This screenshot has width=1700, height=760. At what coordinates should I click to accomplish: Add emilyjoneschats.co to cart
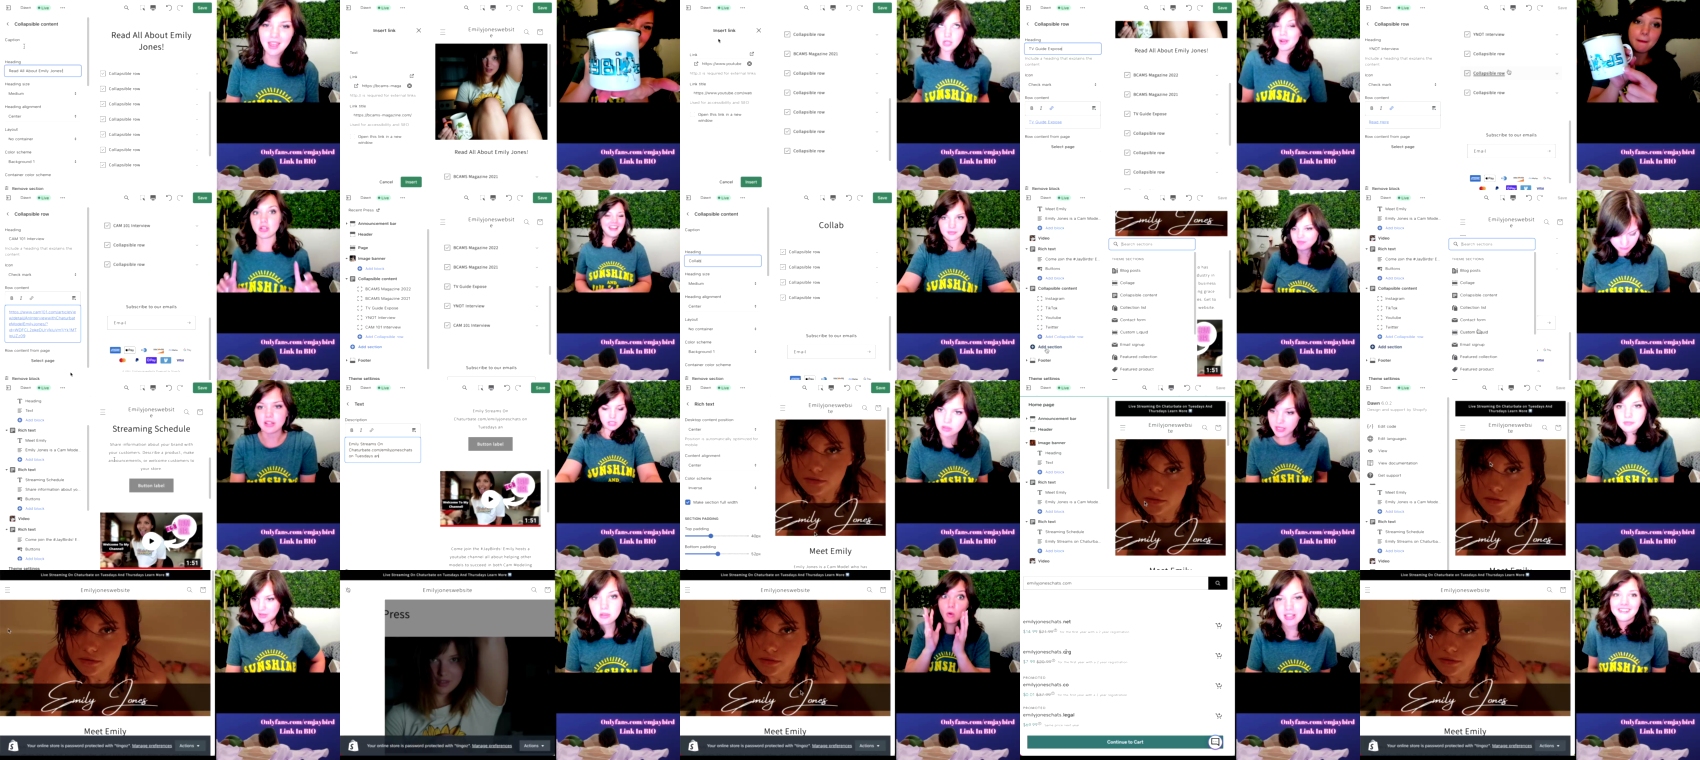[1218, 686]
